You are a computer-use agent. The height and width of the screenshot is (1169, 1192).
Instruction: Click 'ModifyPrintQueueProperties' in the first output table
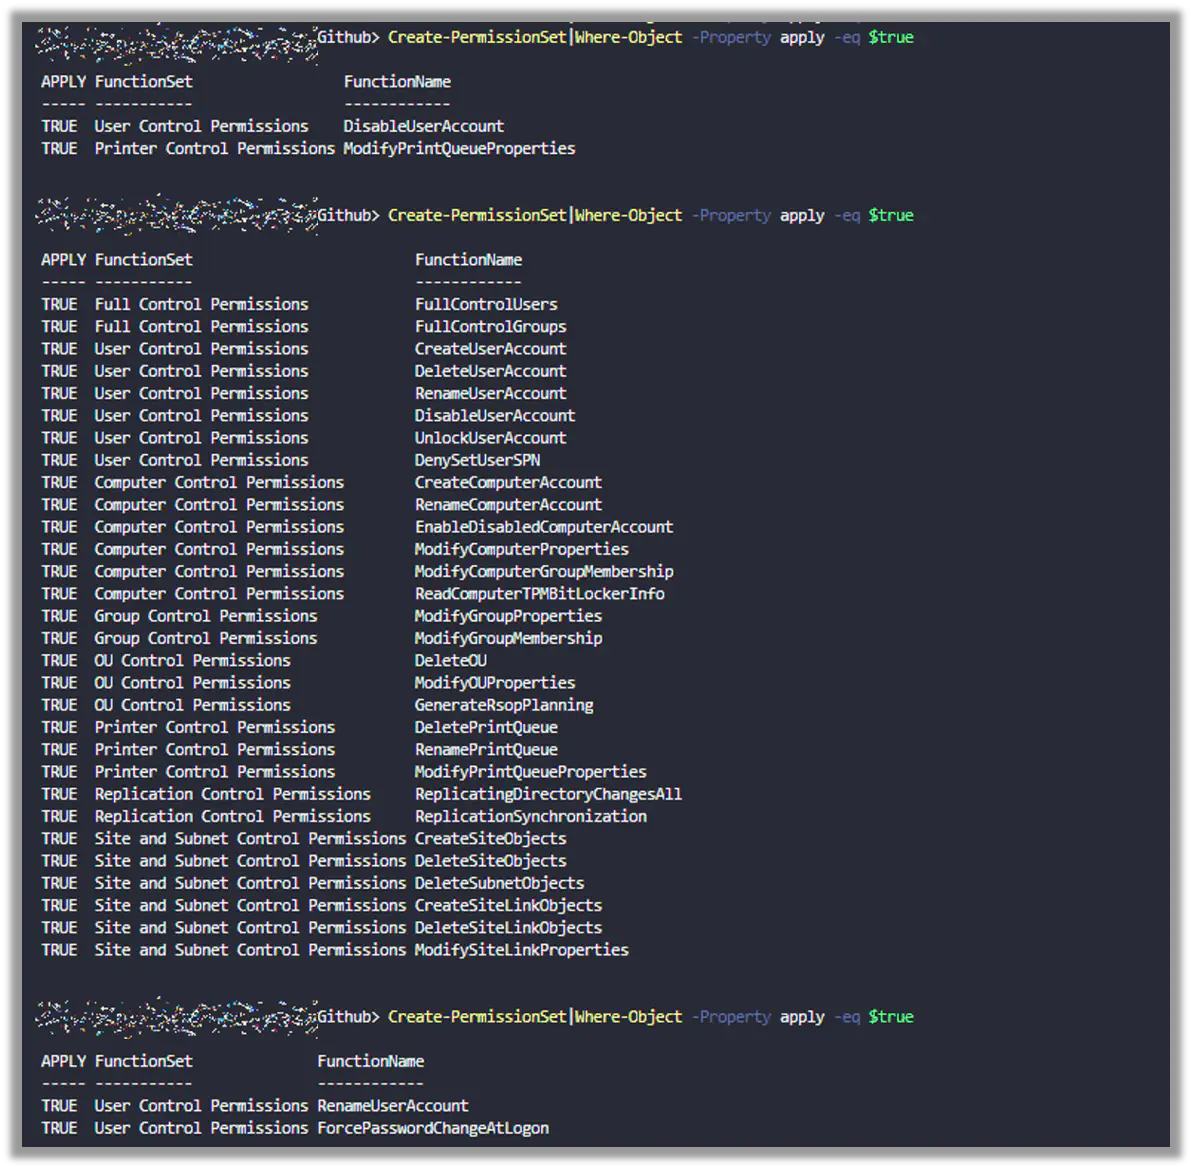tap(459, 148)
